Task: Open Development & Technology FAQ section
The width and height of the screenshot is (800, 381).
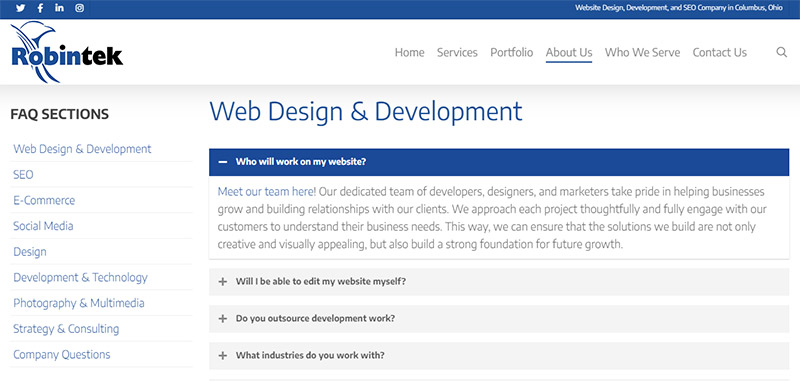Action: tap(80, 277)
